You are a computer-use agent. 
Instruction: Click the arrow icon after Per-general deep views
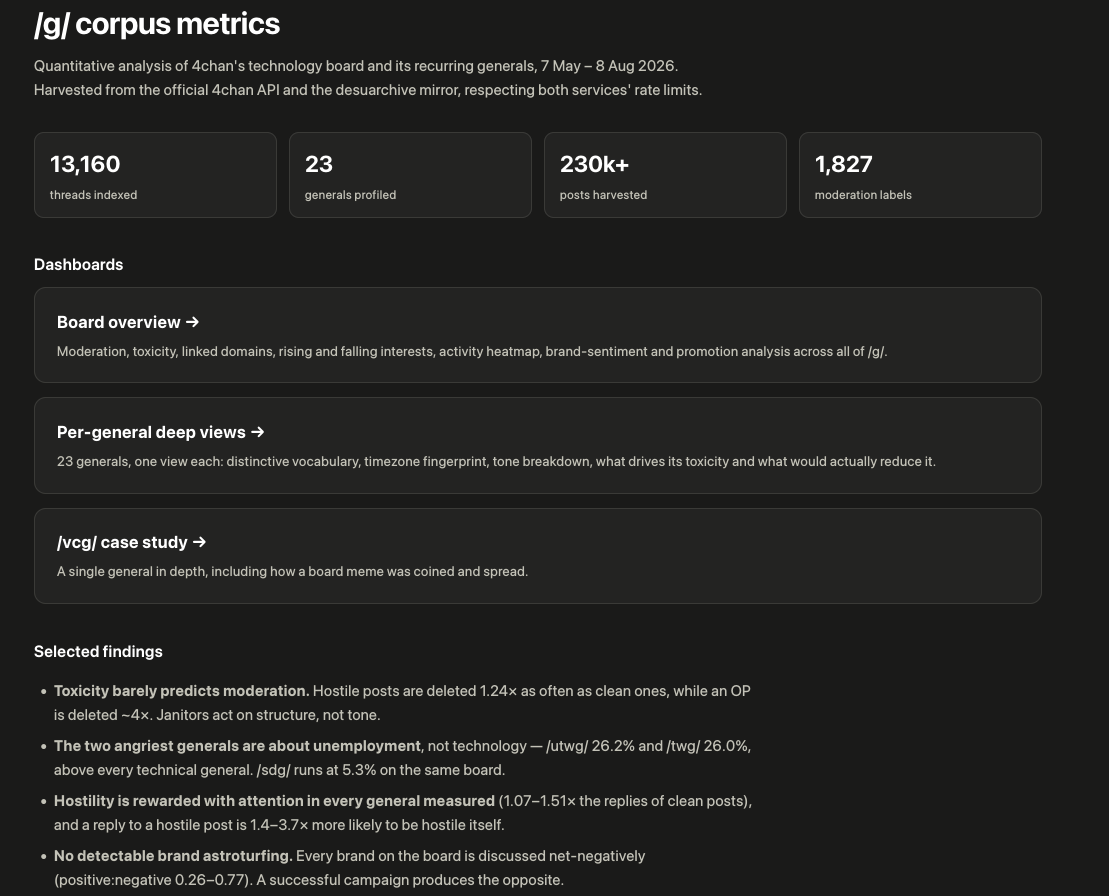[257, 432]
